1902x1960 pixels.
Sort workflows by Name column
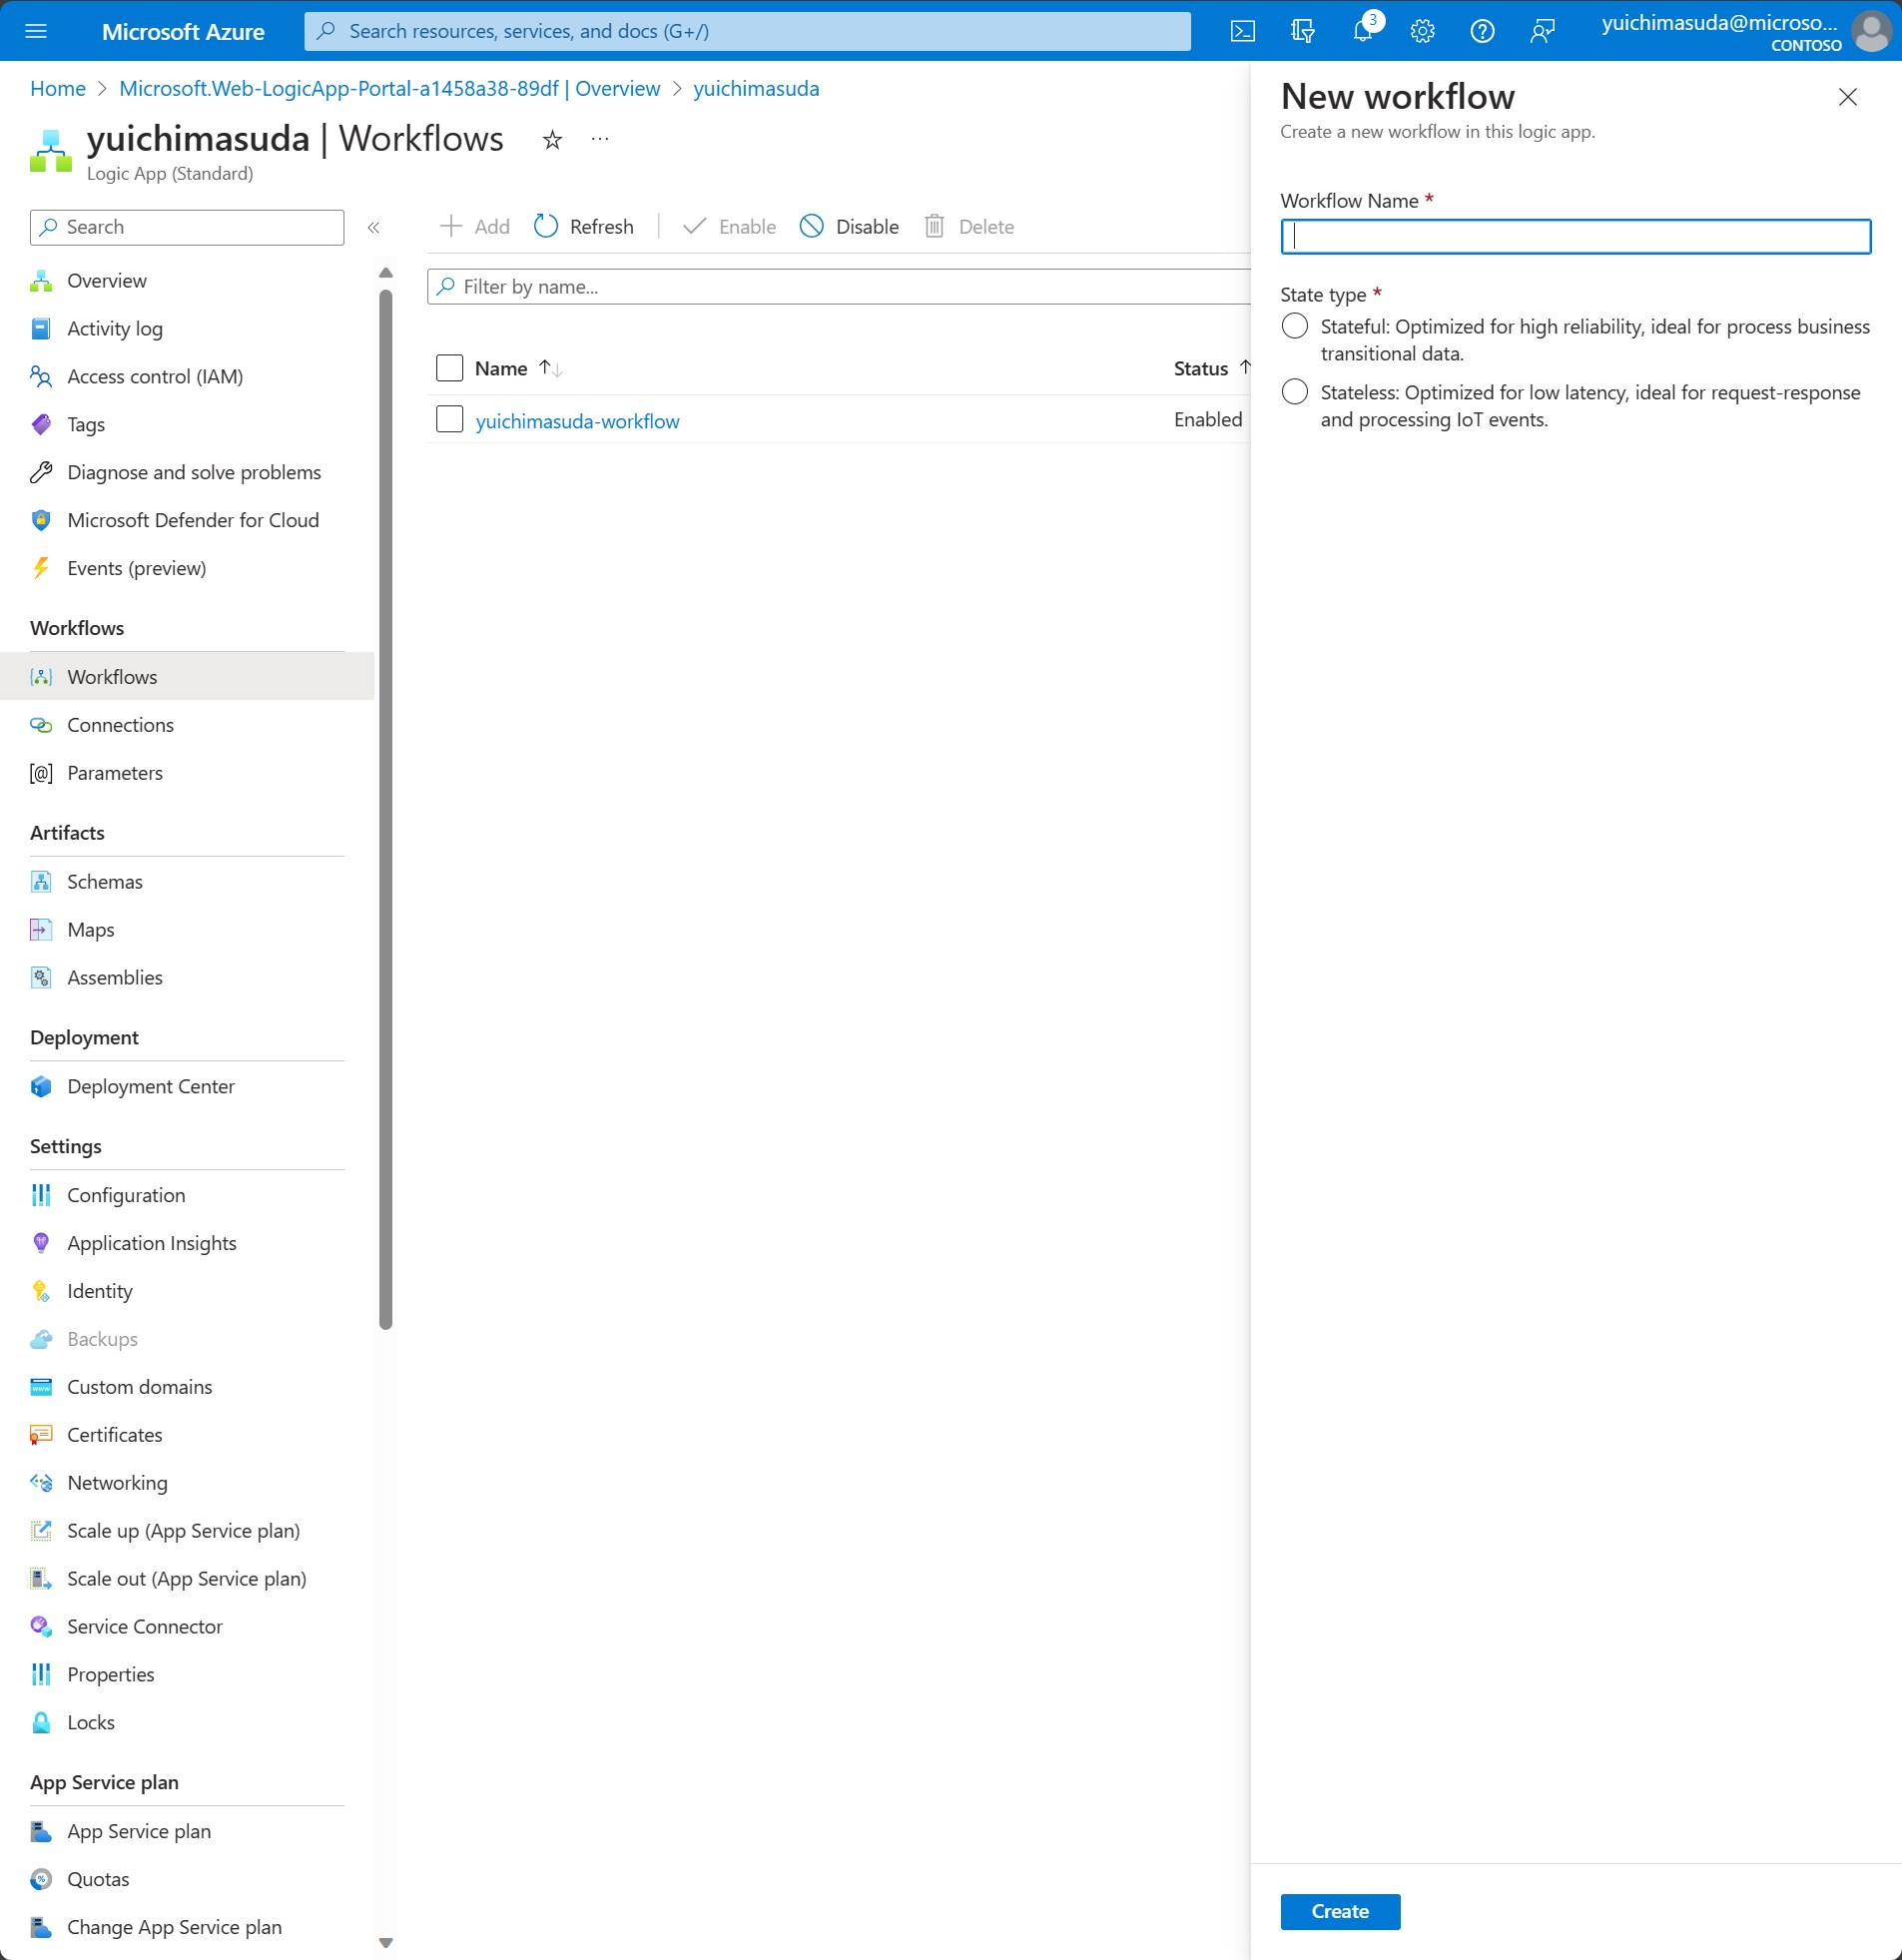tap(500, 368)
